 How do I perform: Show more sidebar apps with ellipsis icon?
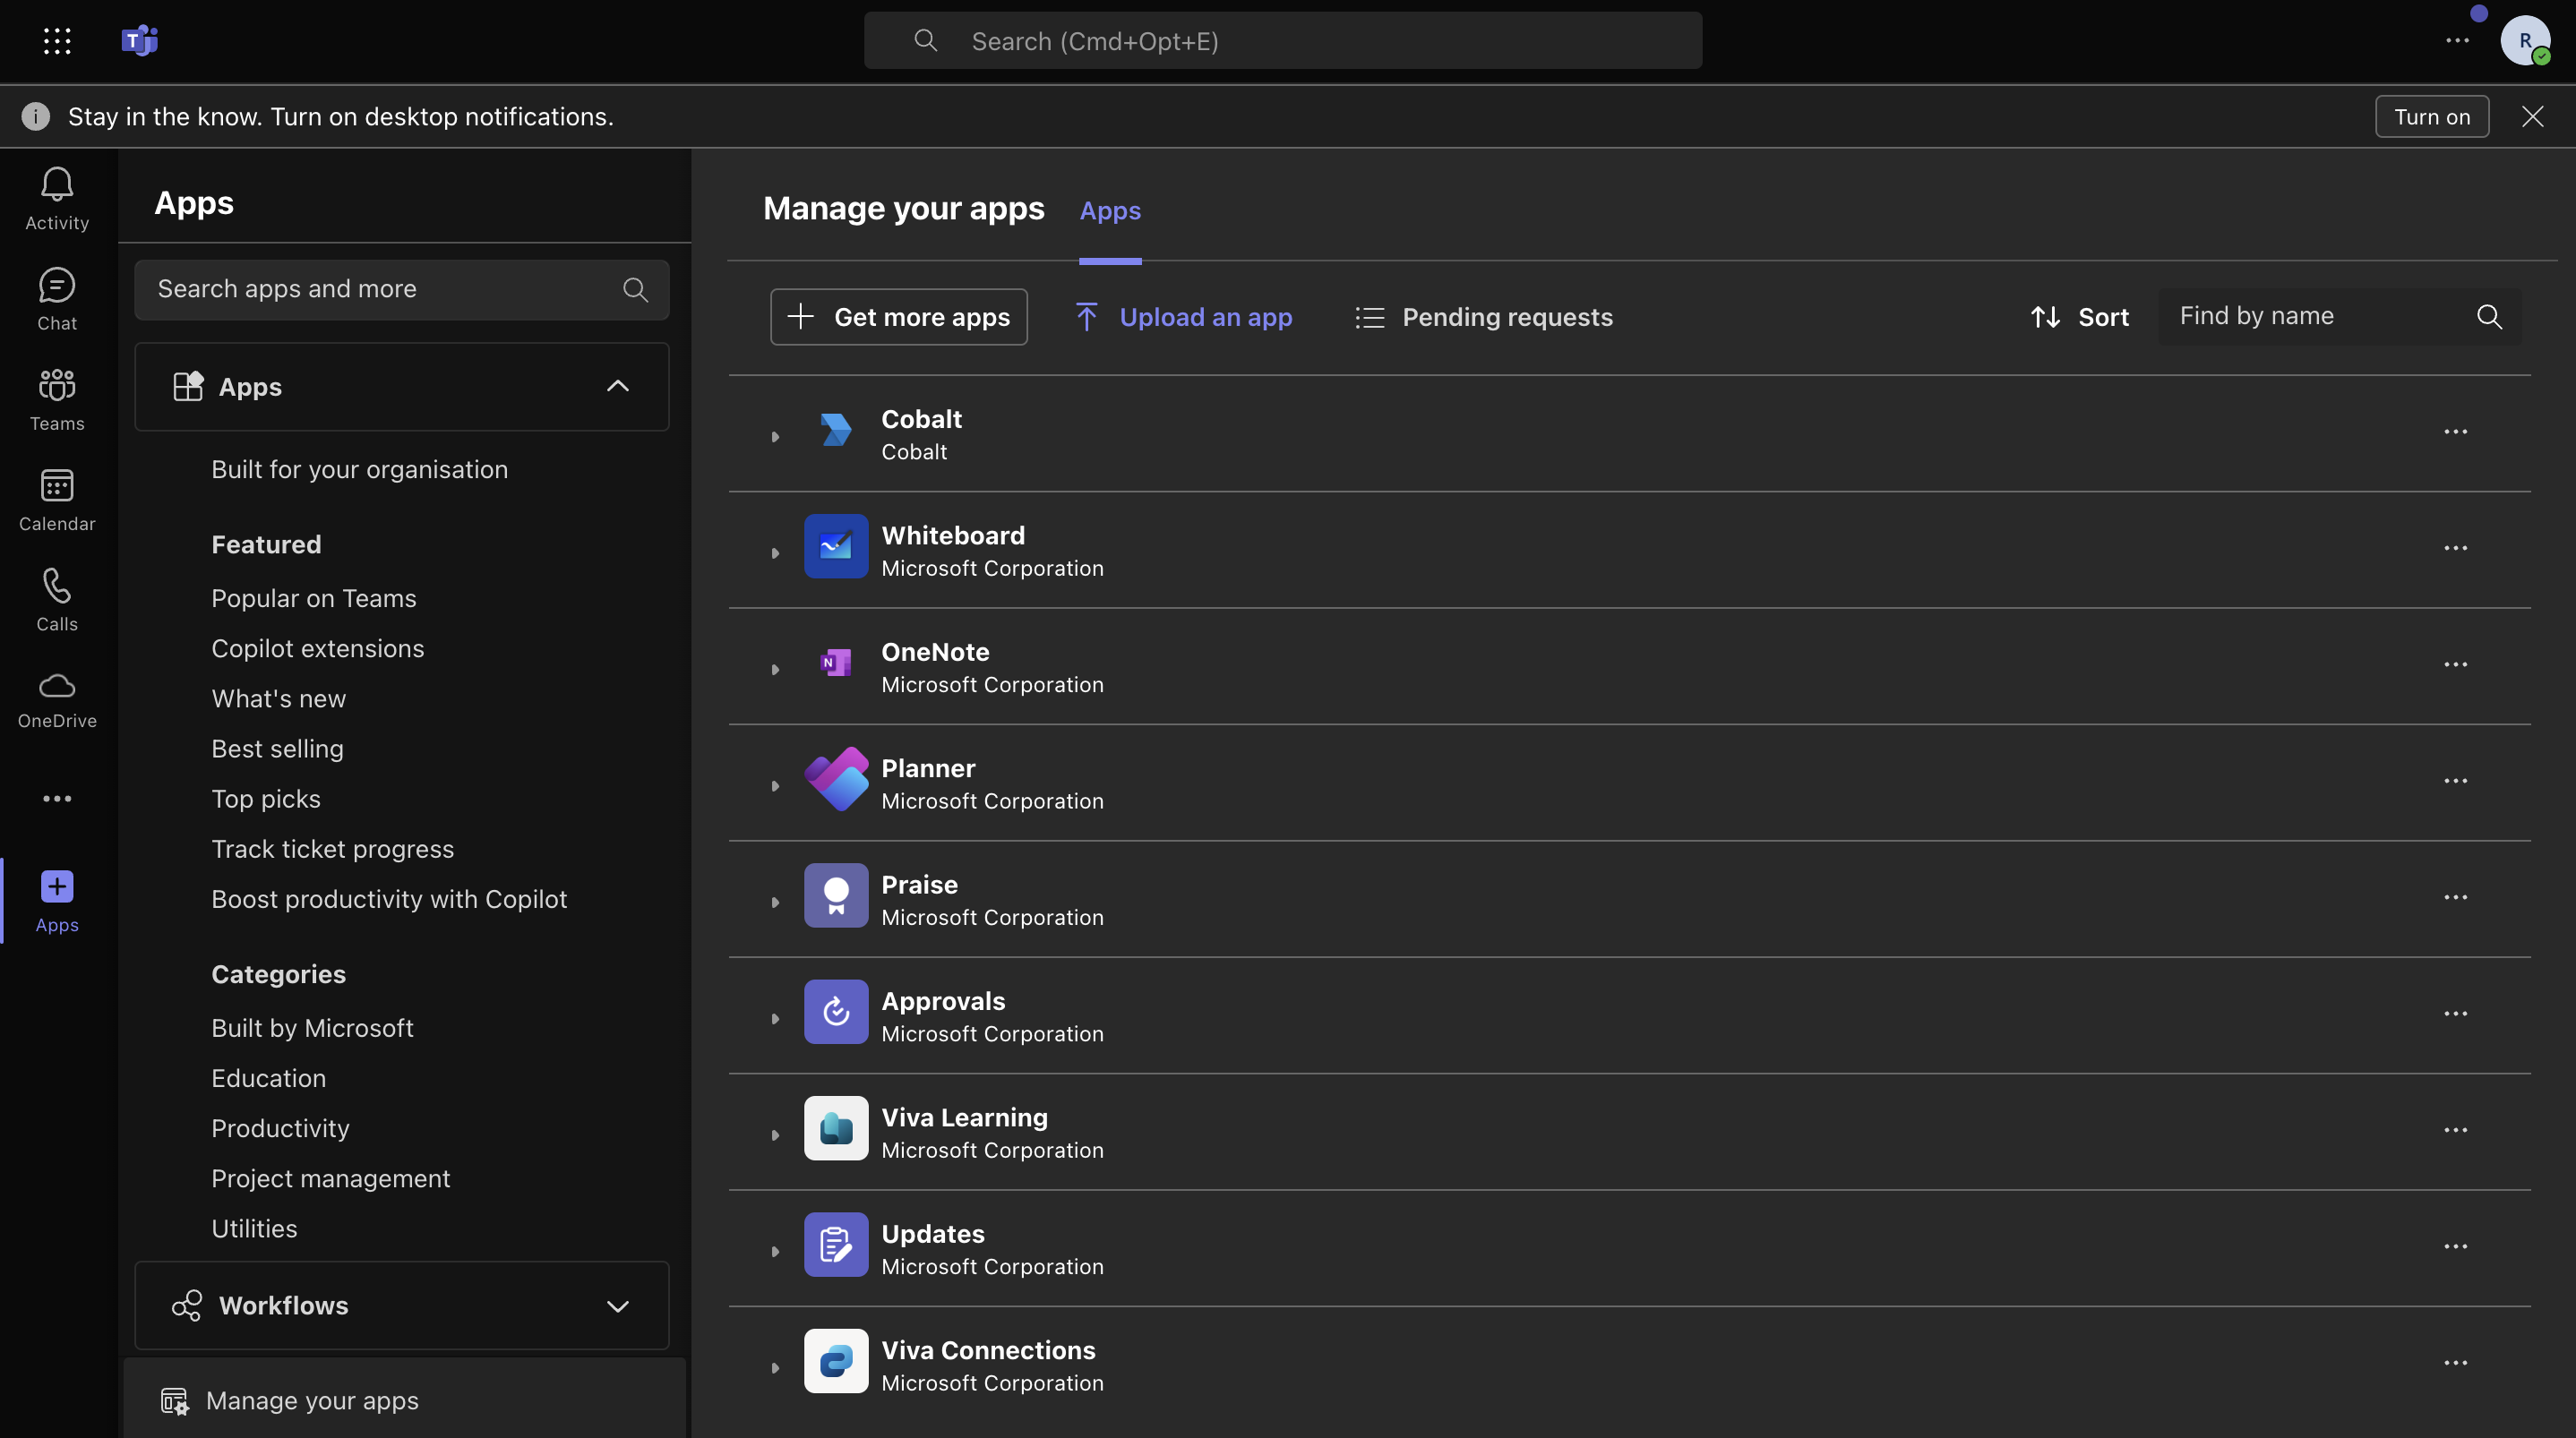coord(56,797)
